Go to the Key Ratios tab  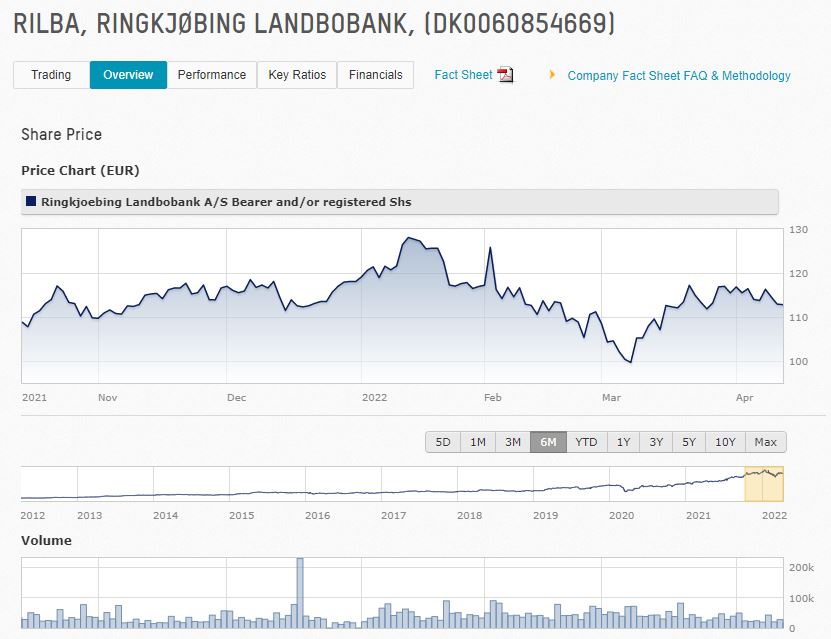[297, 75]
